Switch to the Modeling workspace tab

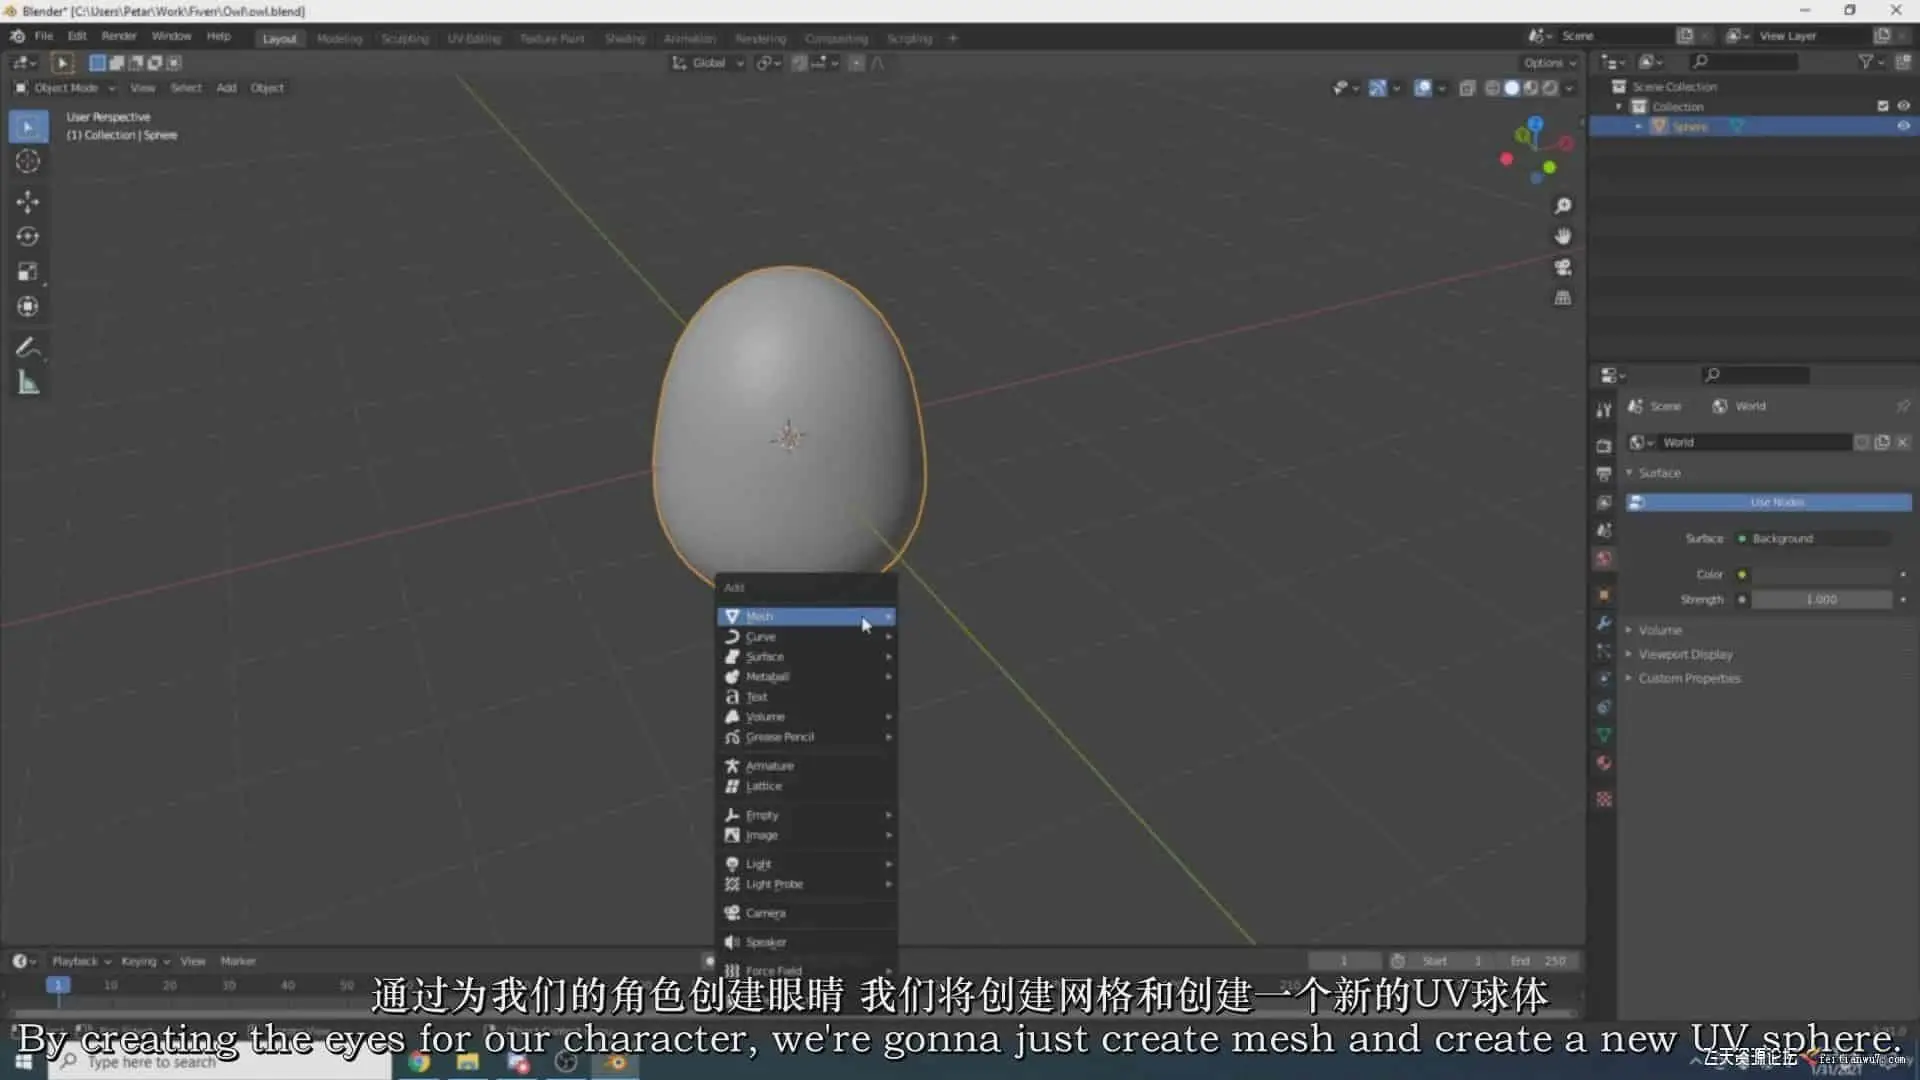(339, 38)
